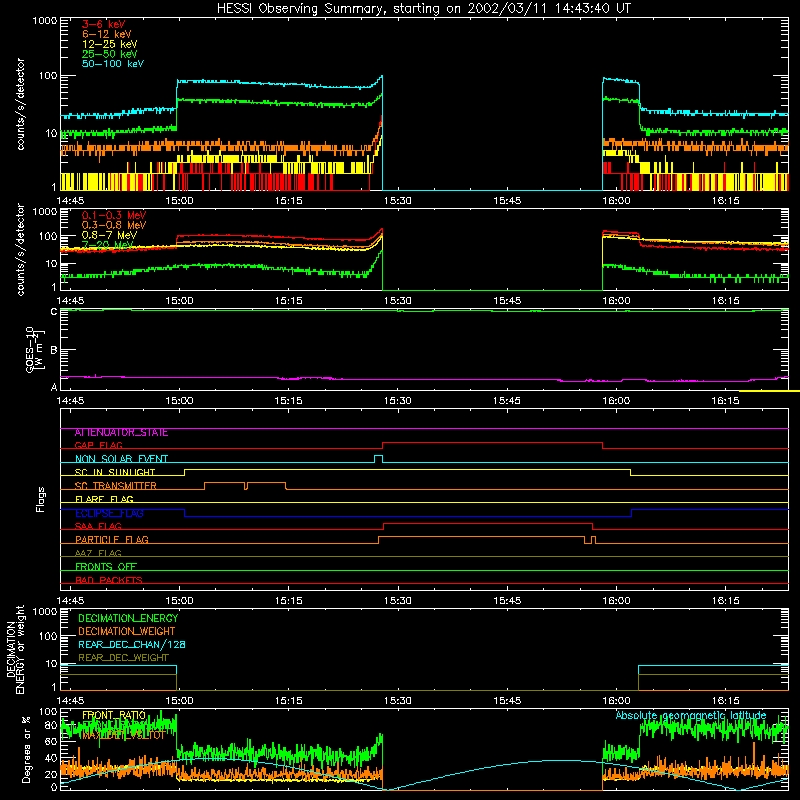Image resolution: width=800 pixels, height=800 pixels.
Task: Click the REAR_DEC_CHAN/128 legend label
Action: (x=132, y=644)
